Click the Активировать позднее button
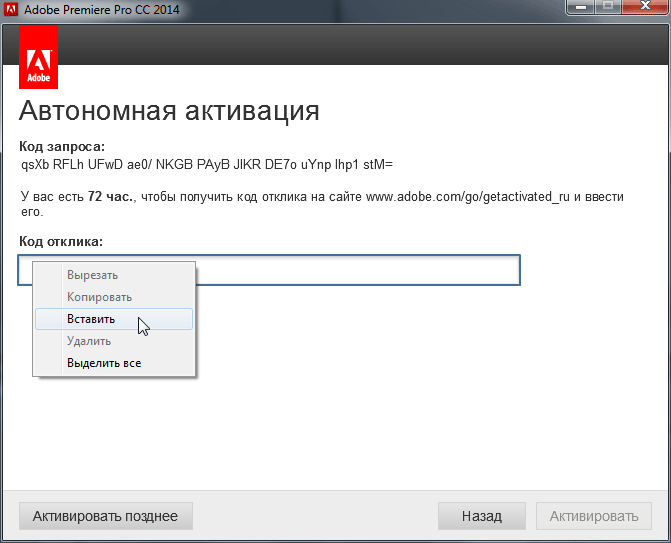 click(106, 516)
